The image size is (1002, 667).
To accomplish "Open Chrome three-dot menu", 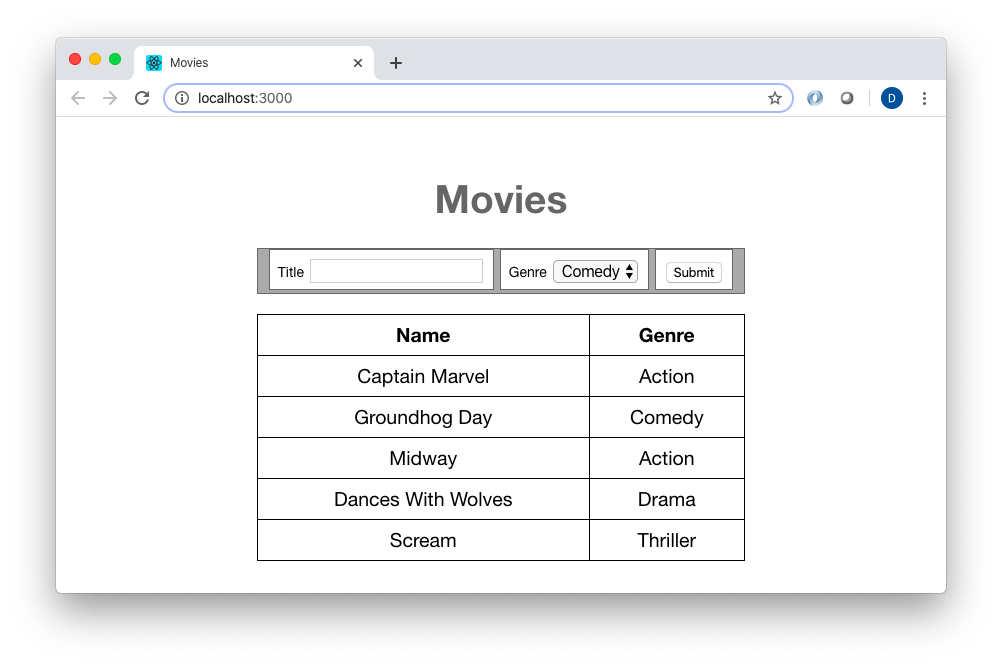I will point(924,98).
